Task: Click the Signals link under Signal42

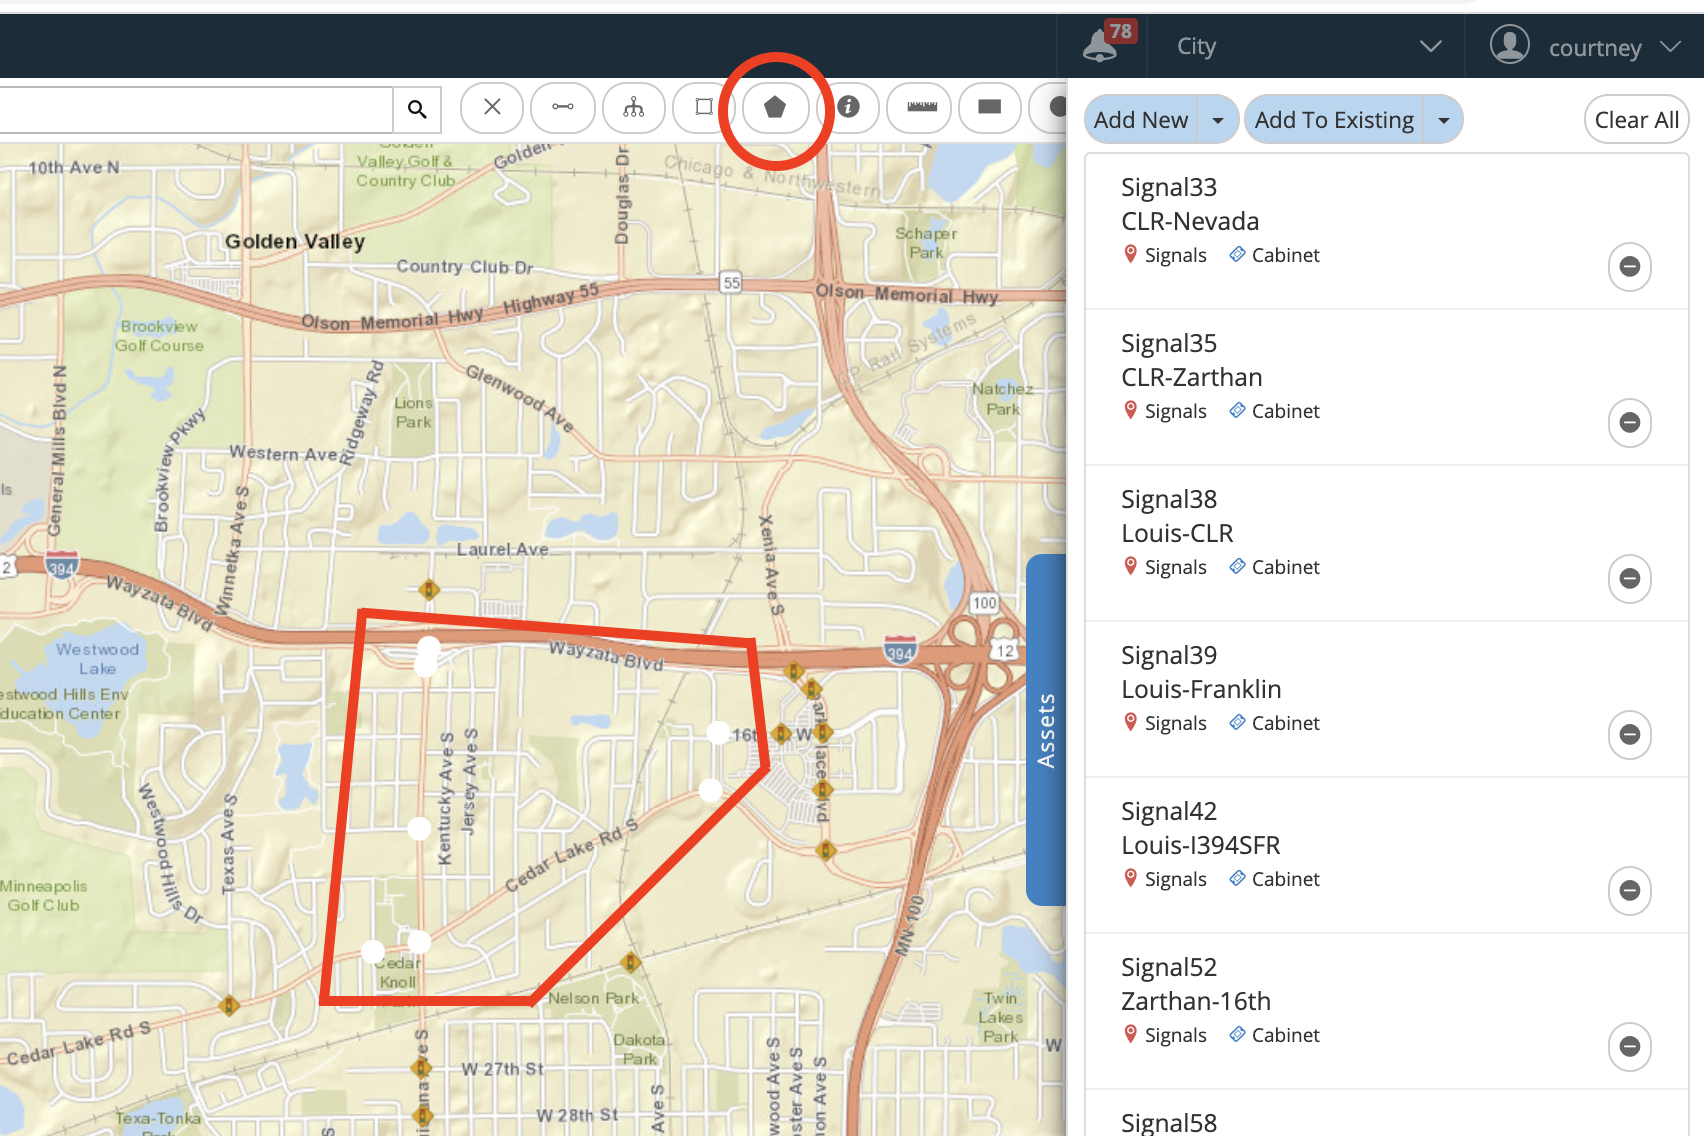Action: [1175, 879]
